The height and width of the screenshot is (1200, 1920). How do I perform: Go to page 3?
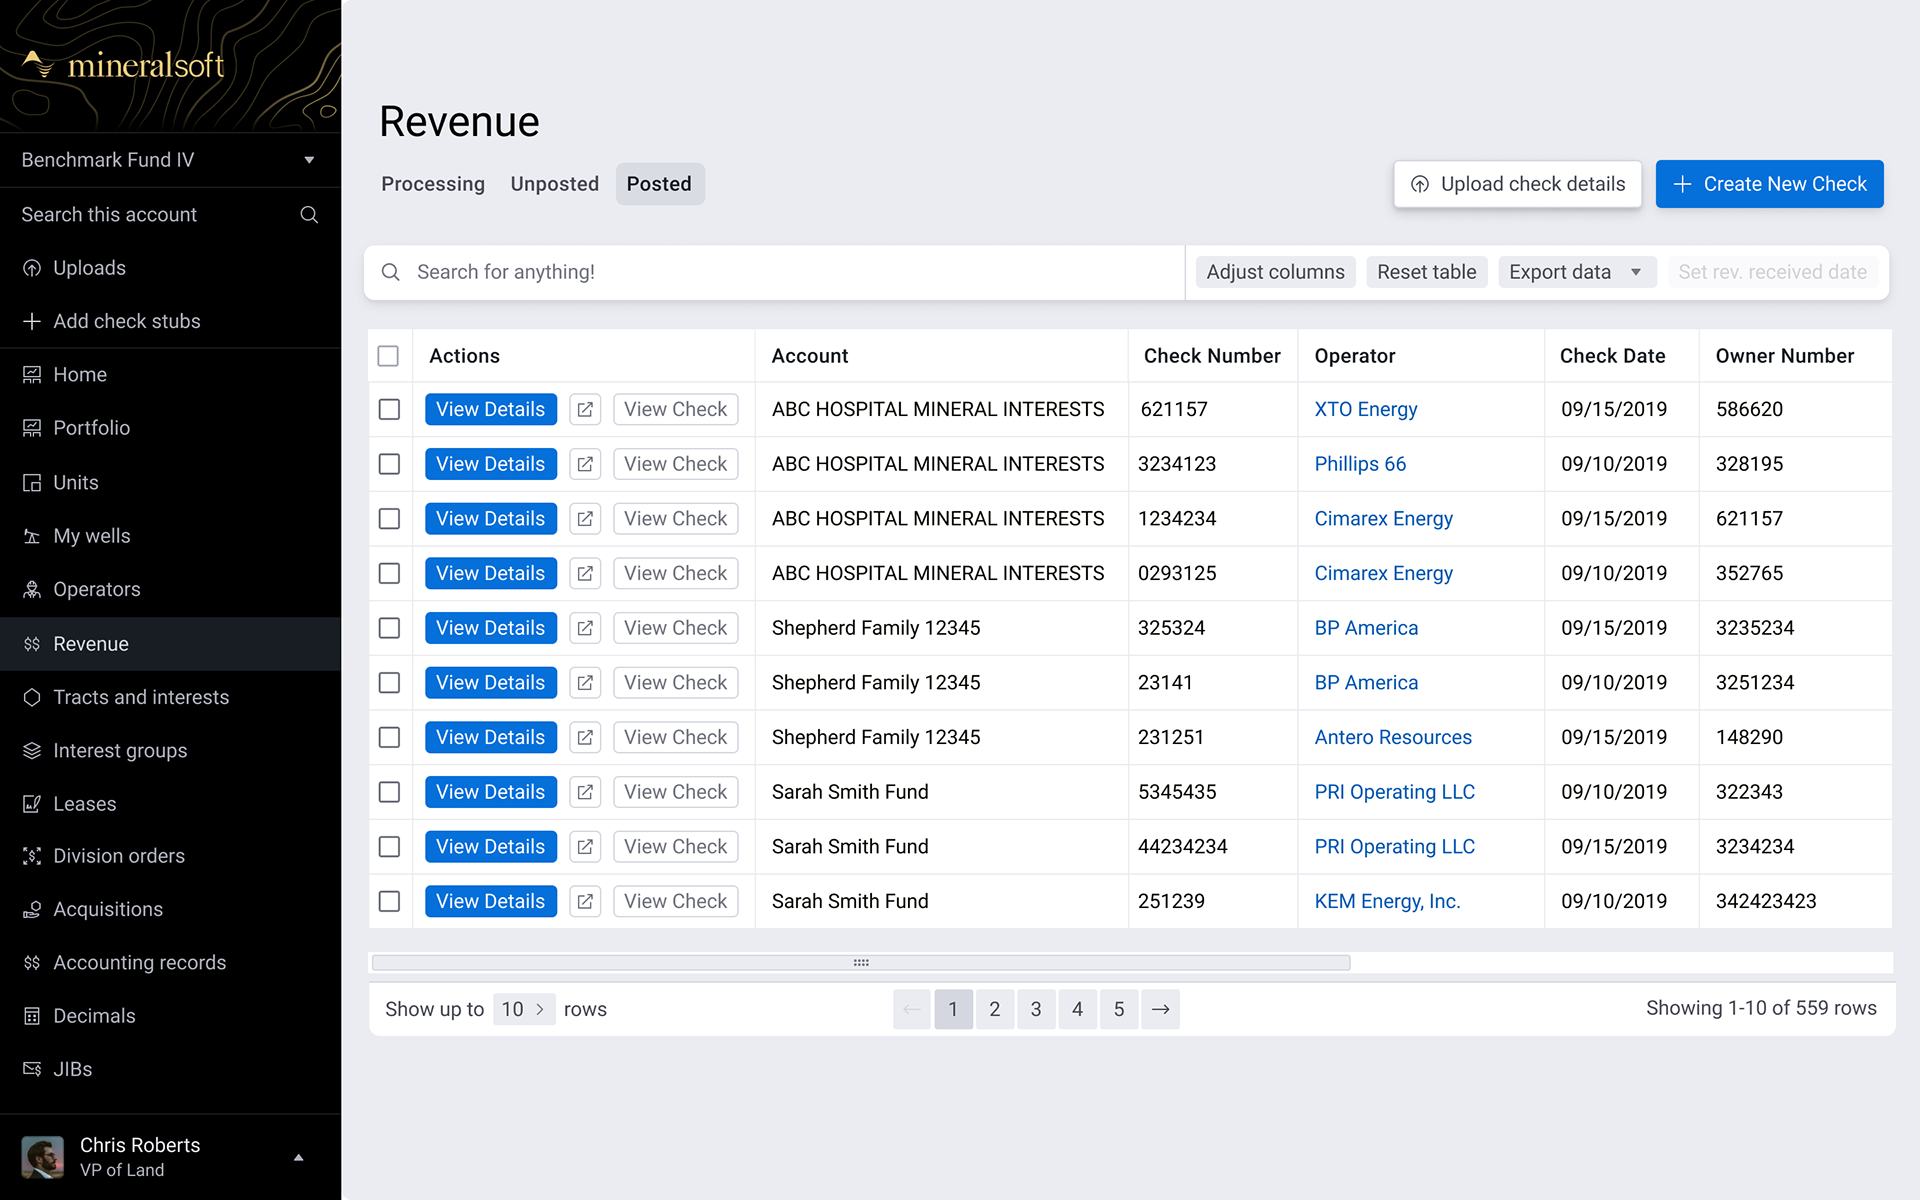coord(1036,1009)
